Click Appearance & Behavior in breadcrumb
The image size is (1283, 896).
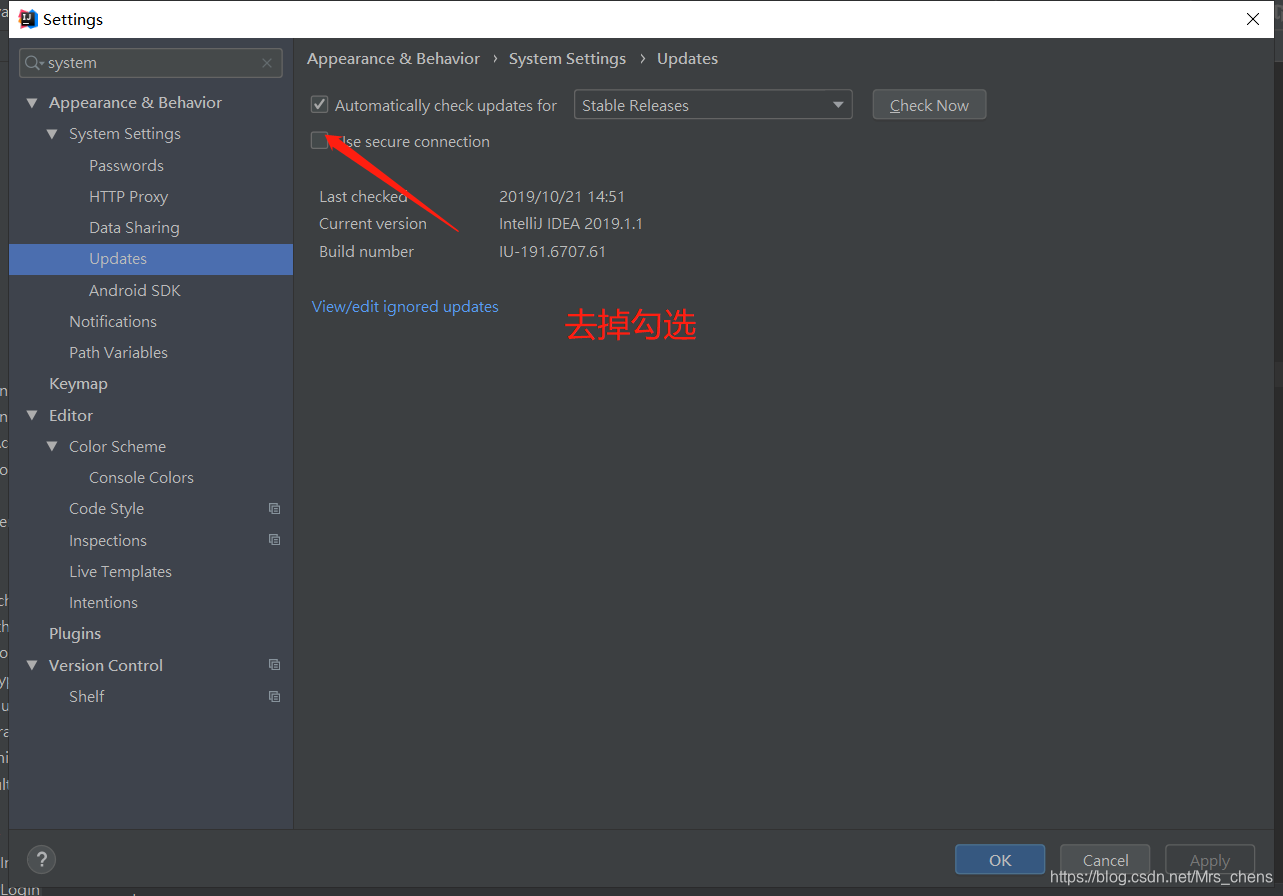[393, 58]
